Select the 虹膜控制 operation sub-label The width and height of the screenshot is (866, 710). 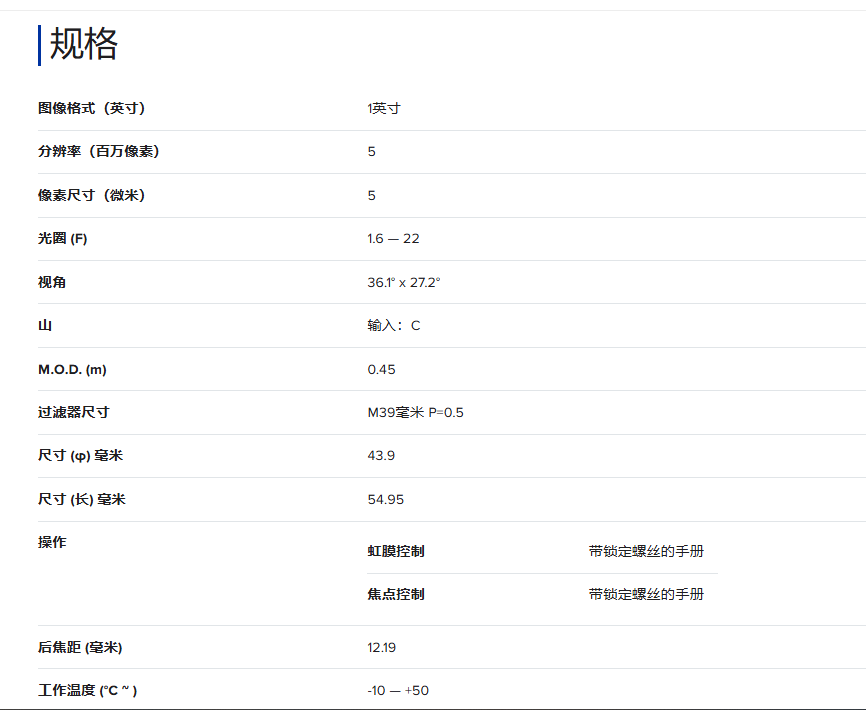coord(396,551)
